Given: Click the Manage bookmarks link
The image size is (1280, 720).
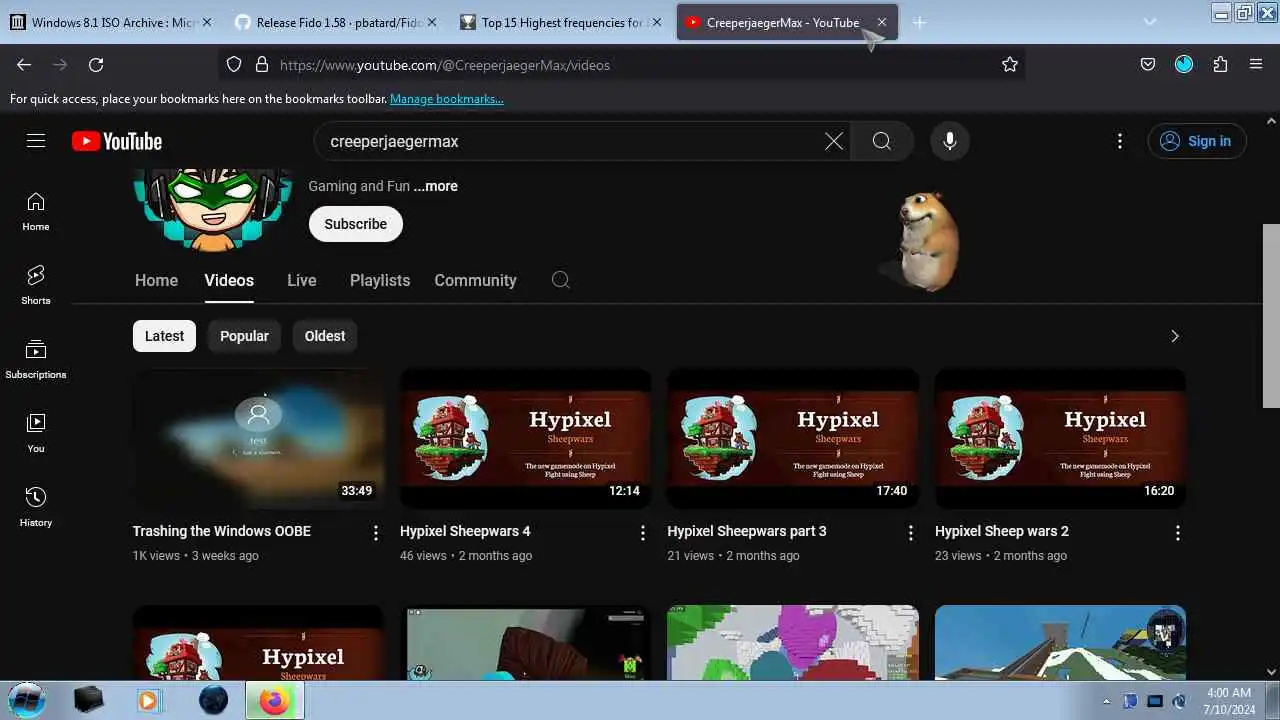Looking at the screenshot, I should tap(447, 99).
